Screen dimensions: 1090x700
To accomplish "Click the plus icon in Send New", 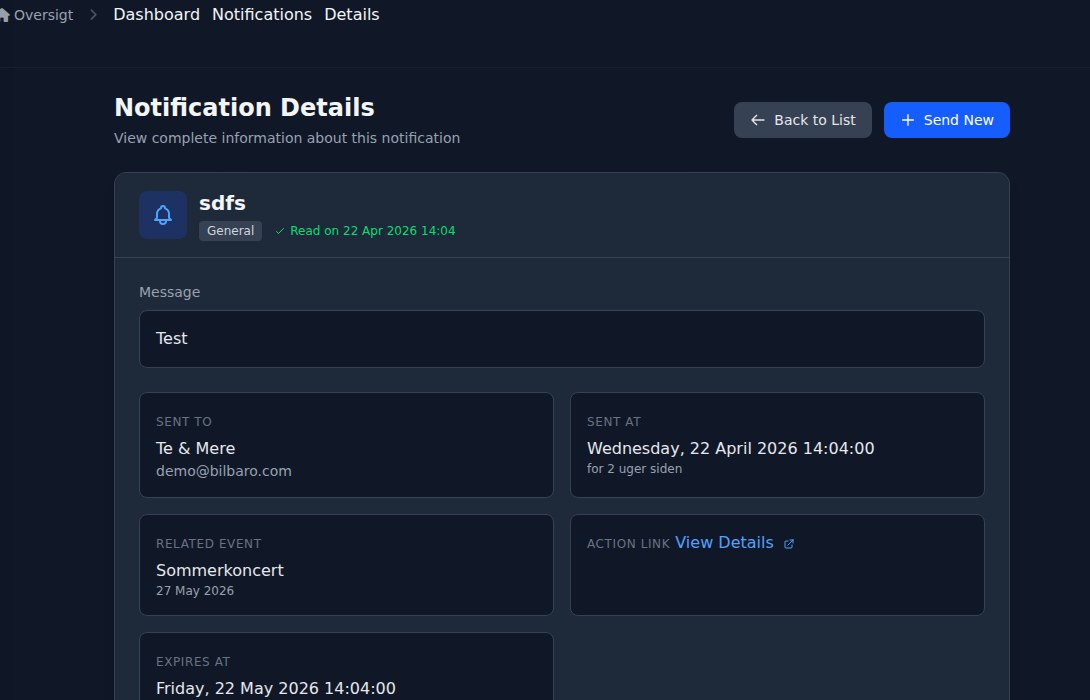I will [907, 120].
